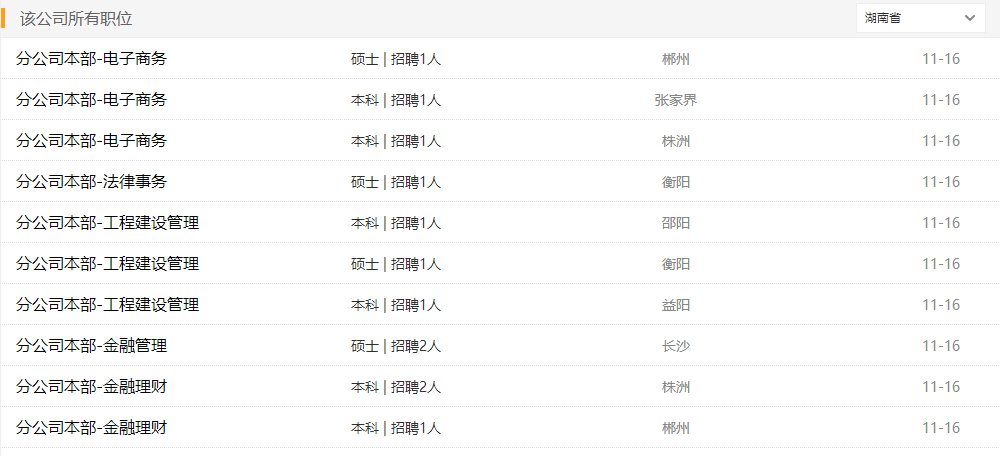Click 硕士 | 招聘1人 in the 法律事务 row
Viewport: 1000px width, 456px height.
[x=396, y=182]
